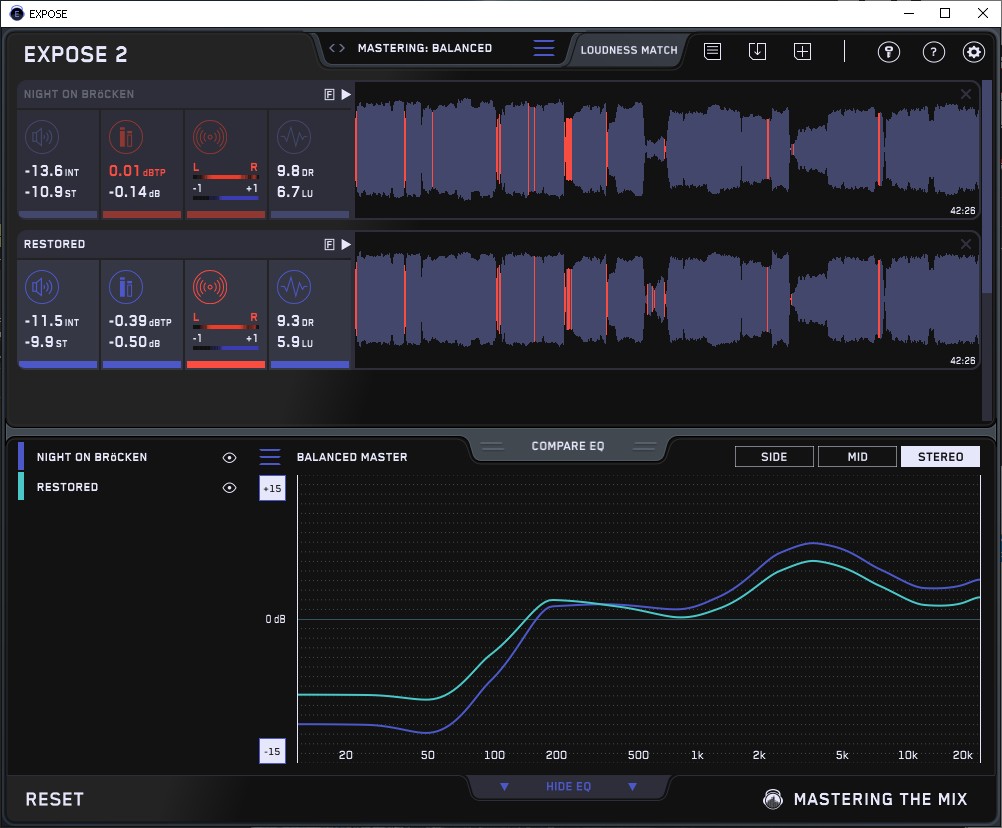Click the Restored waveform display
This screenshot has width=1002, height=828.
(x=667, y=300)
